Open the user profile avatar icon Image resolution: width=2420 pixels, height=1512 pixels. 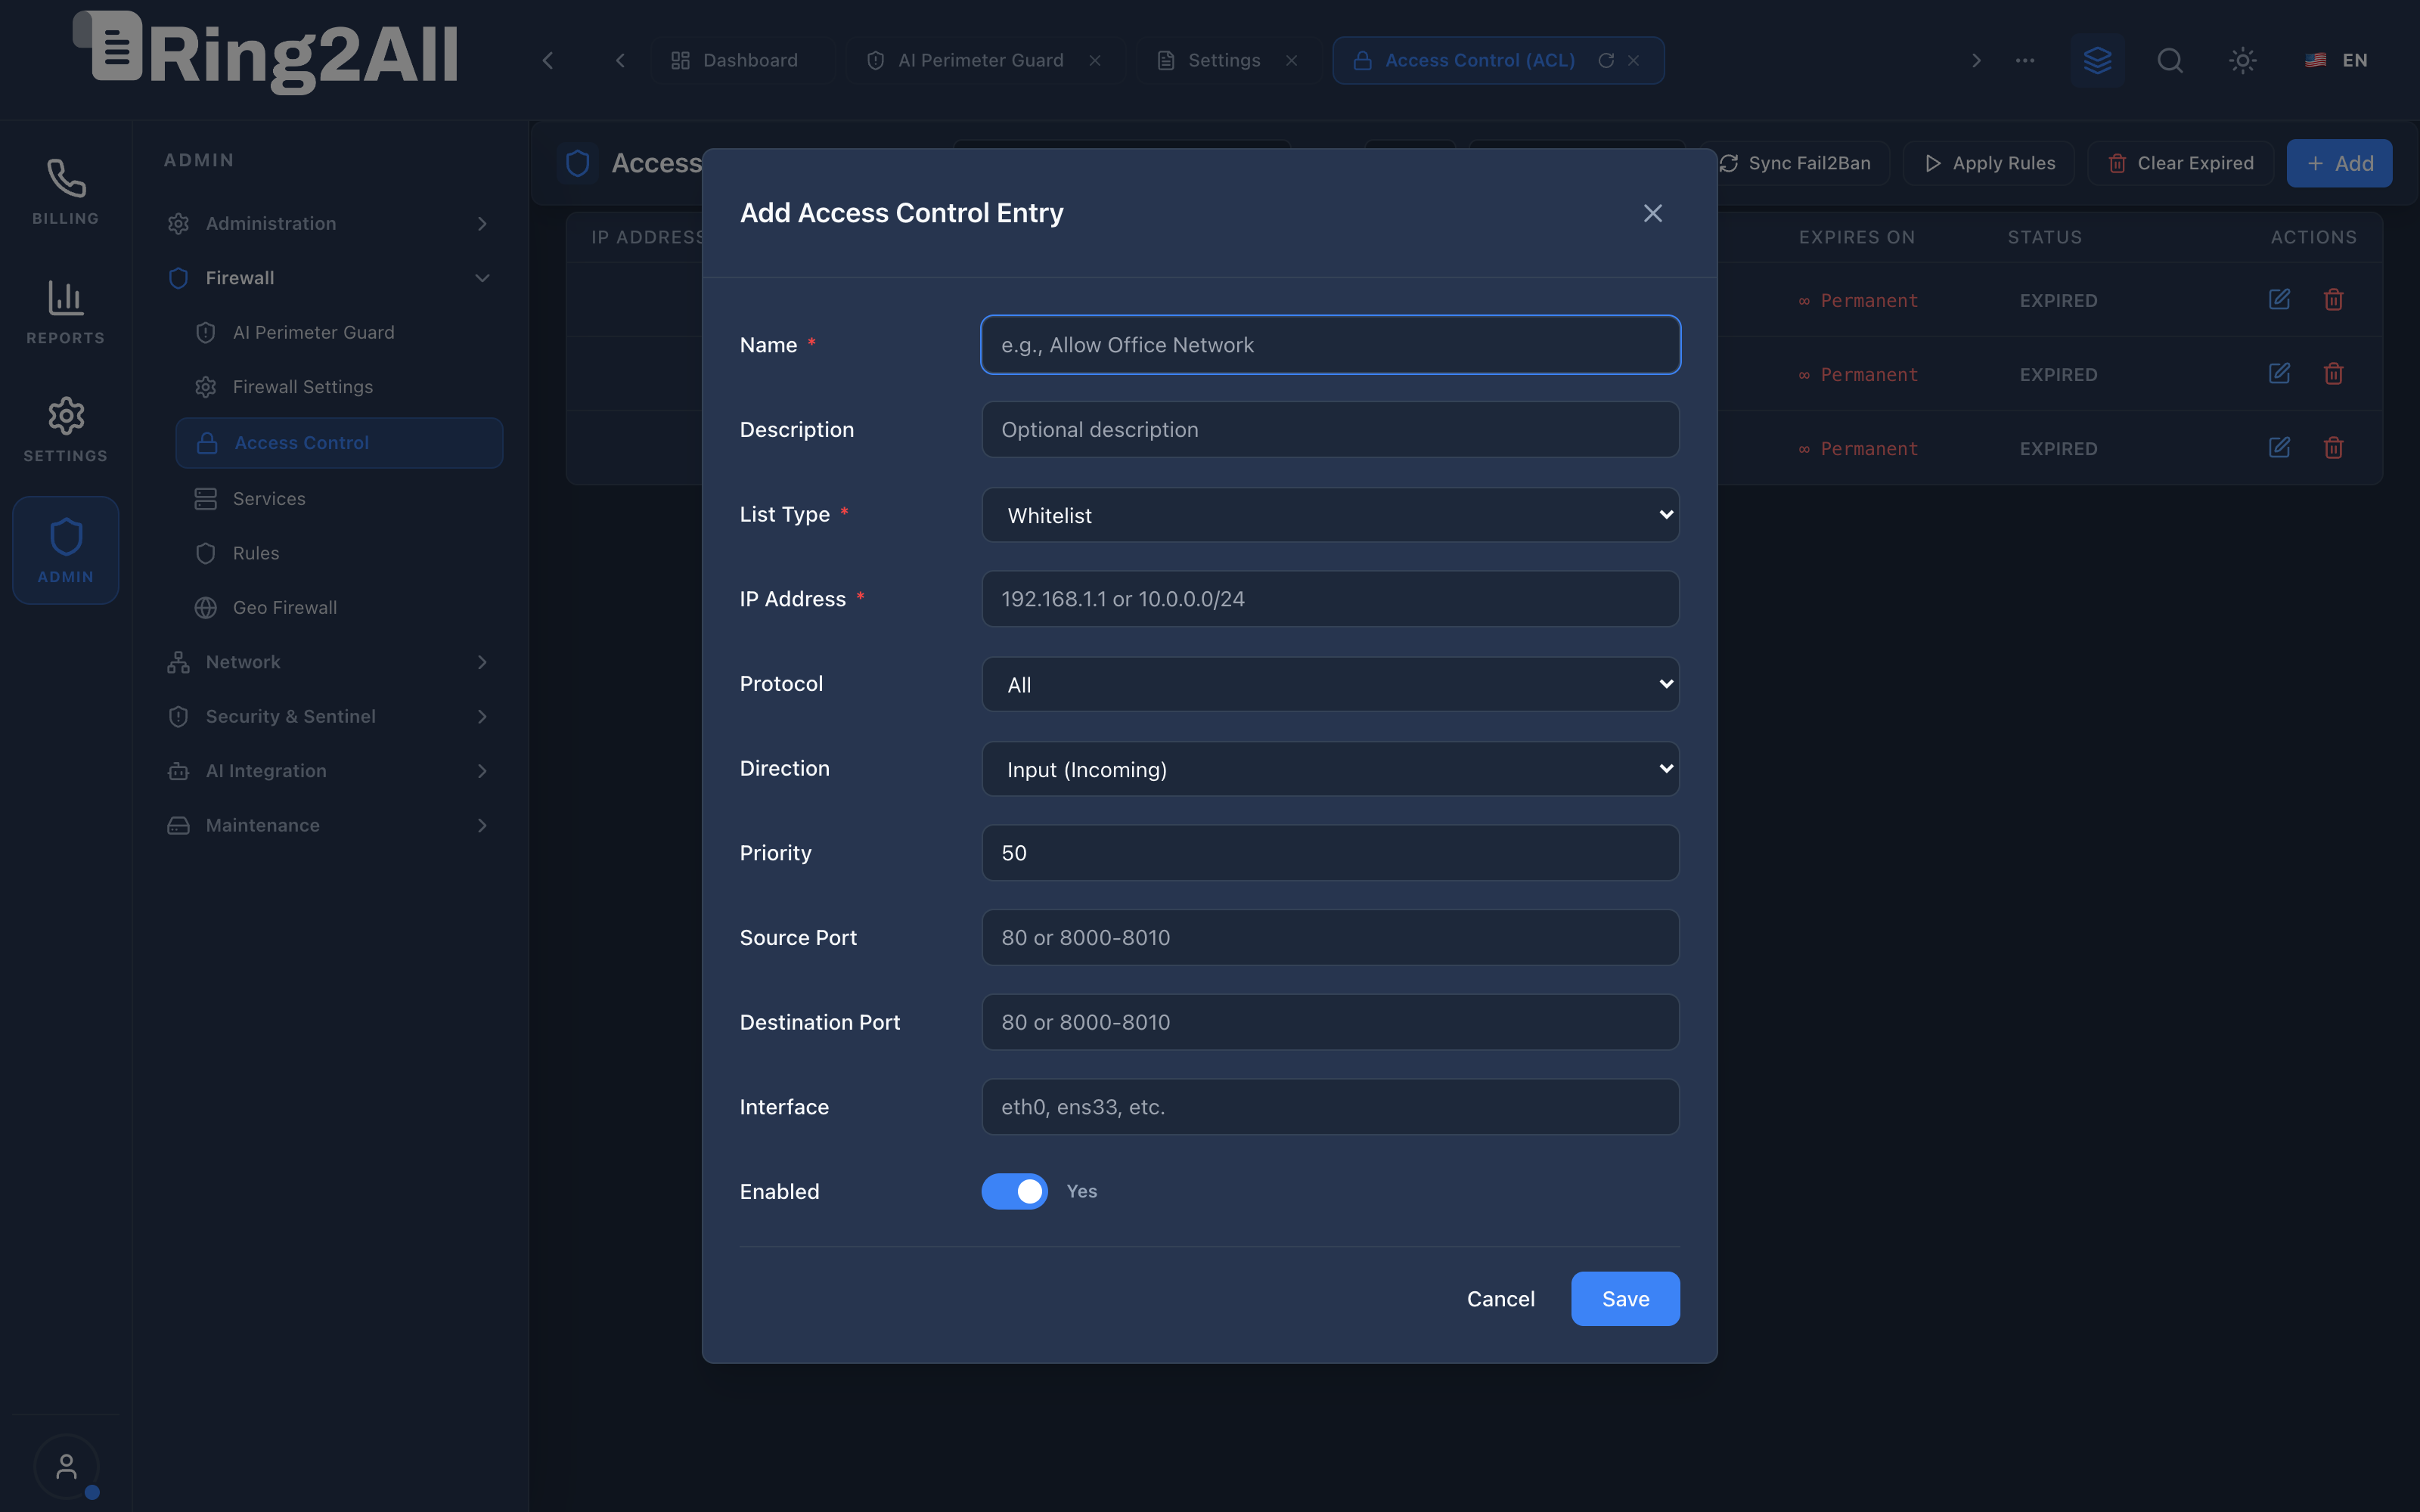[66, 1466]
